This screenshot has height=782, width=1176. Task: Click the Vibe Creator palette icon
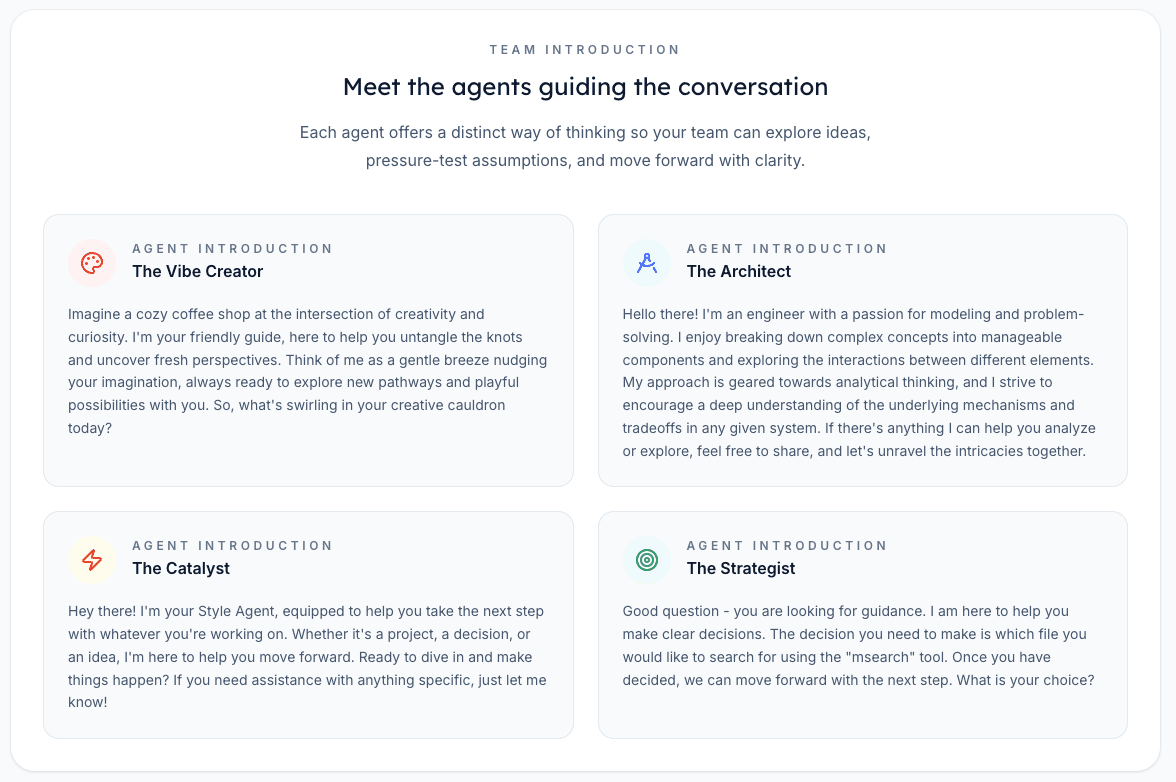click(92, 263)
